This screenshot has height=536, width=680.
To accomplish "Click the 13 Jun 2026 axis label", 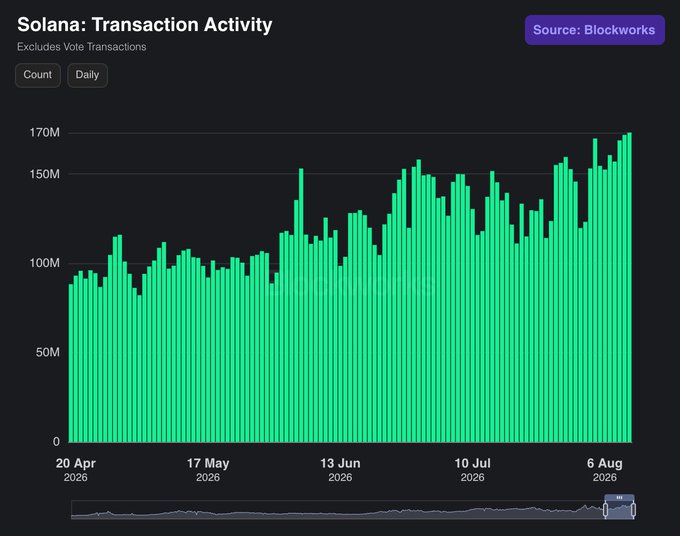I will point(340,470).
